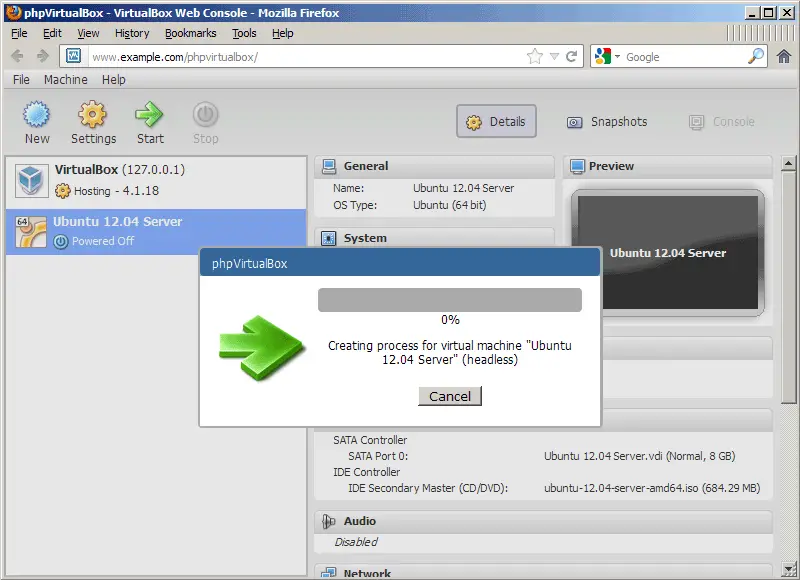Click the "IDE Controller" label
Viewport: 800px width, 580px height.
pos(366,472)
